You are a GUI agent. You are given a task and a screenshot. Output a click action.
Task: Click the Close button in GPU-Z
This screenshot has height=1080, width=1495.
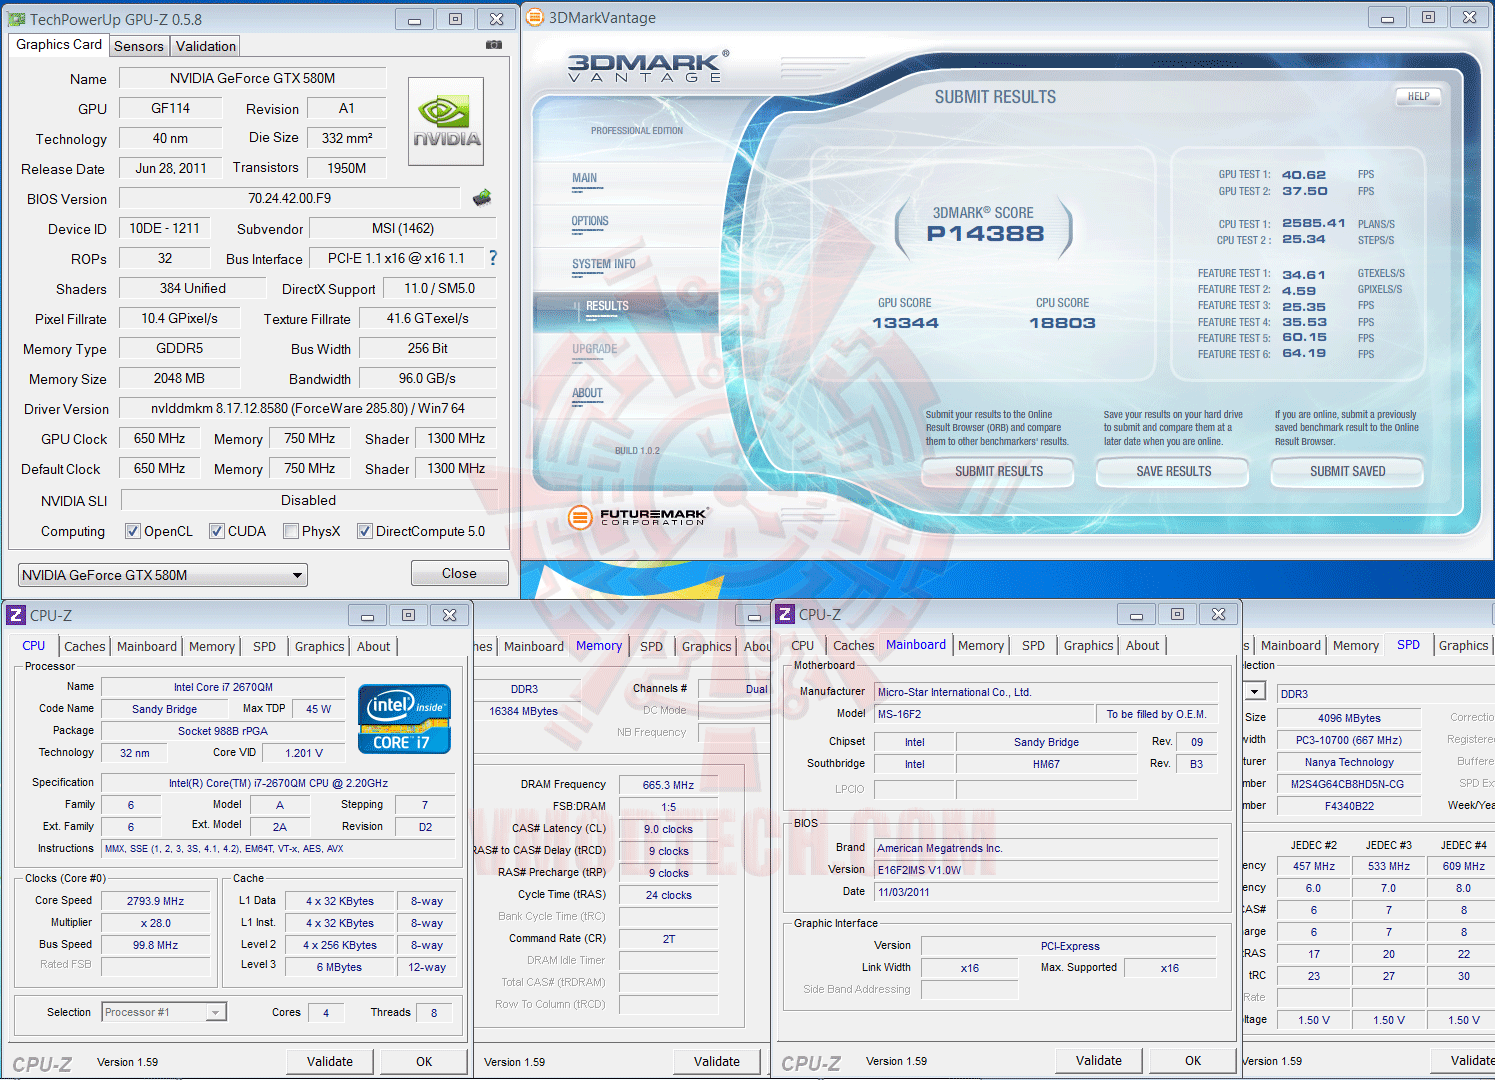pyautogui.click(x=459, y=573)
